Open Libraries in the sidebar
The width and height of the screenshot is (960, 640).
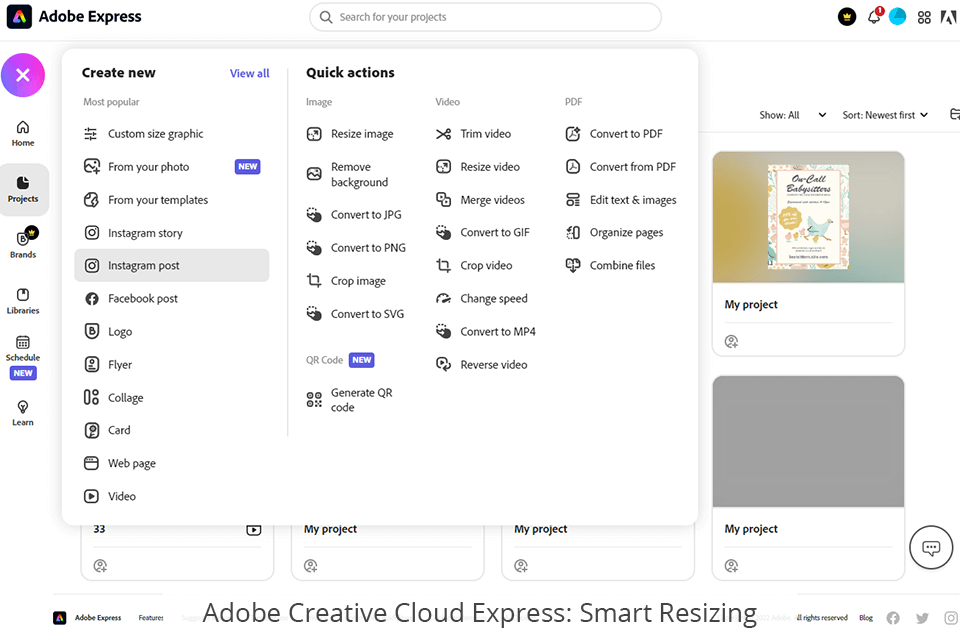(x=23, y=301)
